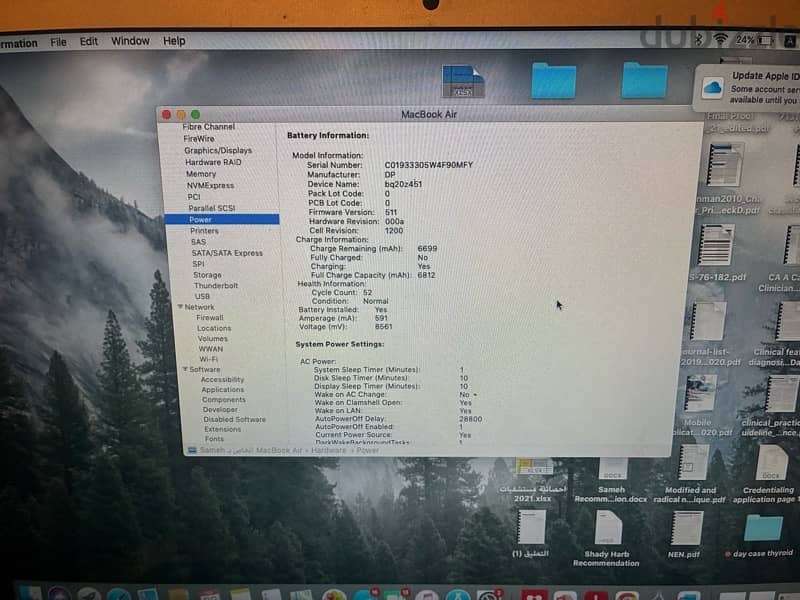
Task: Click the green zoom button of MacBook Air window
Action: click(x=195, y=115)
